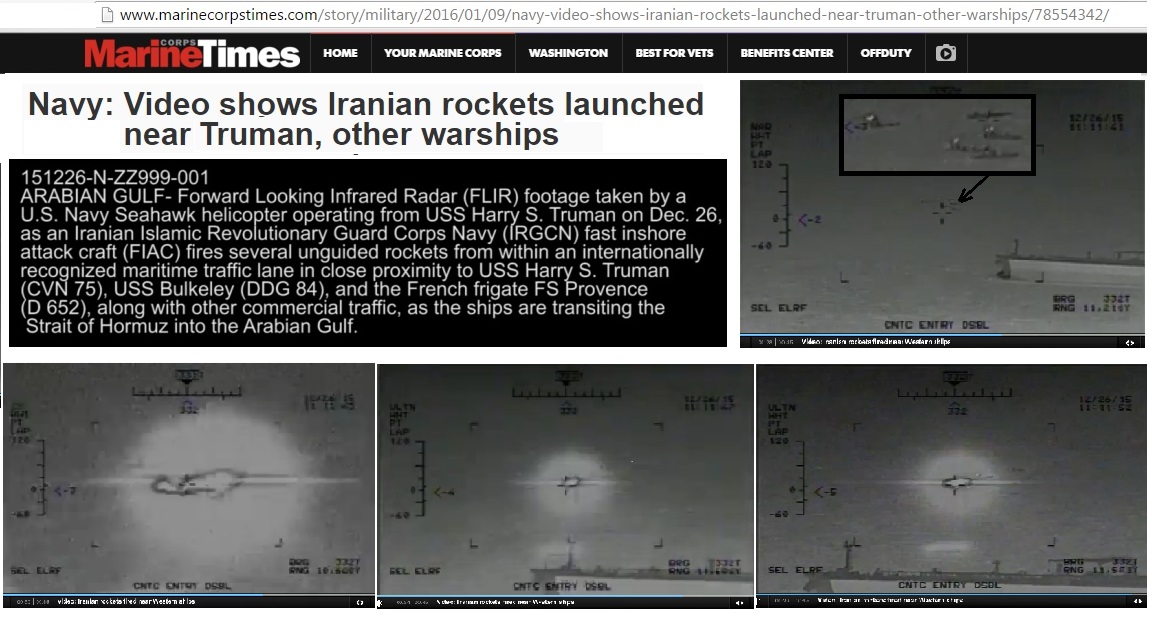Seek on the bottom-middle video progress bar

(x=565, y=596)
